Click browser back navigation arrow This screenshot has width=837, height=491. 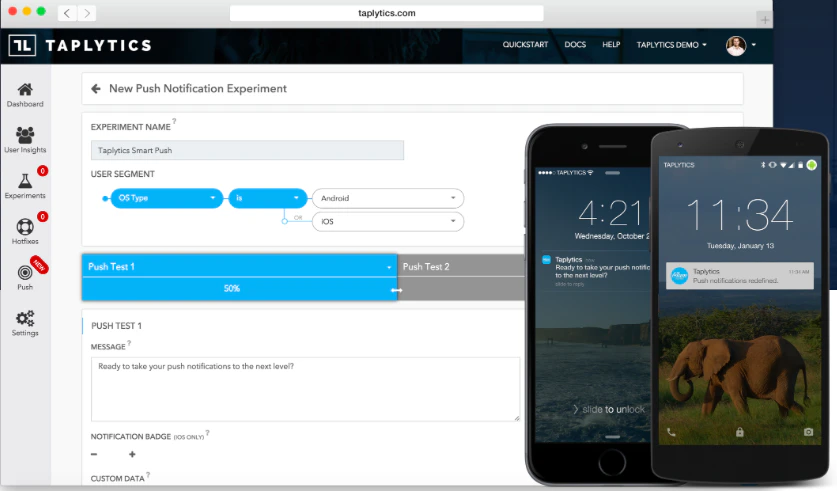click(x=67, y=13)
